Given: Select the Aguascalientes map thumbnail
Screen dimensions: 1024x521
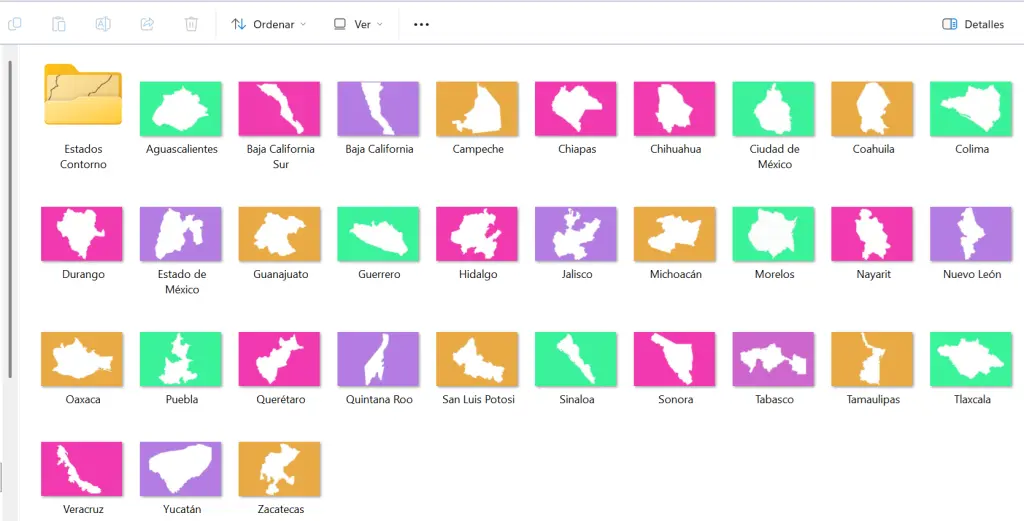Looking at the screenshot, I should [181, 108].
